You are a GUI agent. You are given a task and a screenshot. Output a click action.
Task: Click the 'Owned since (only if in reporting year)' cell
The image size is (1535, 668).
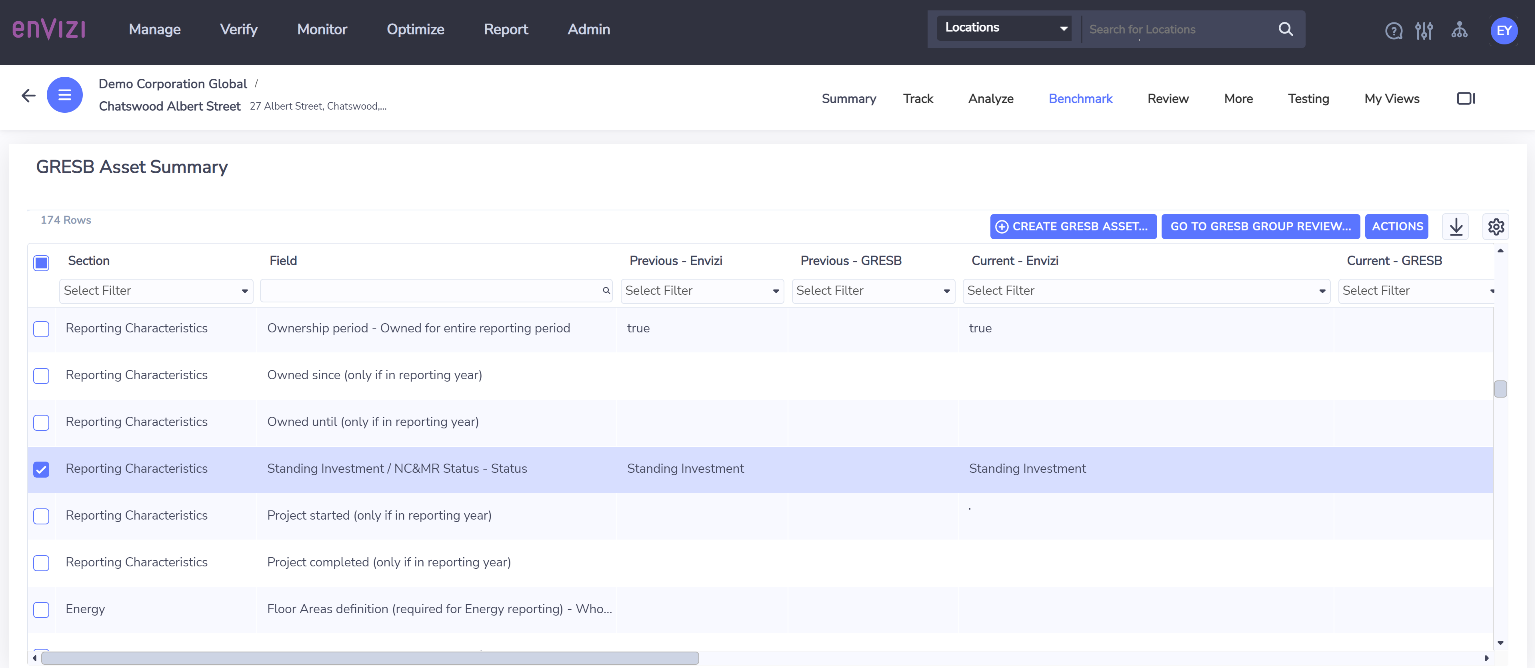(x=438, y=375)
